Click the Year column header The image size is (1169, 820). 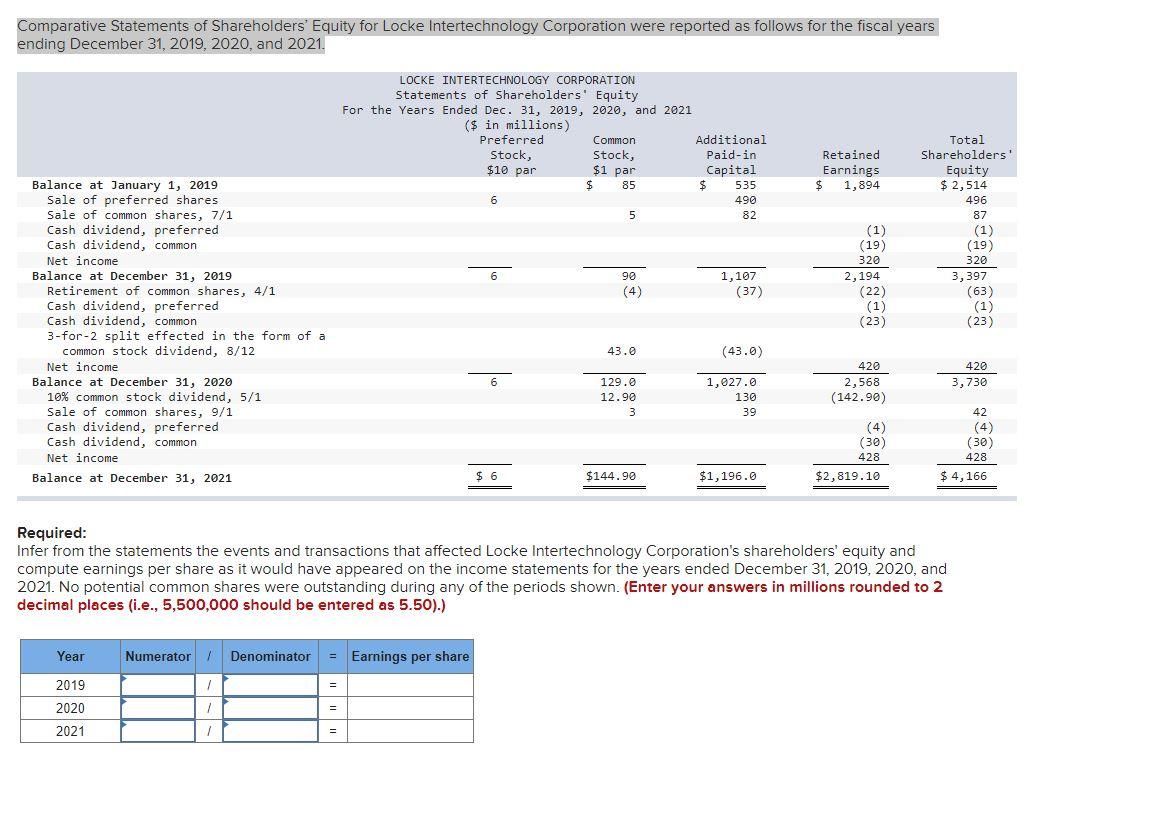[71, 656]
